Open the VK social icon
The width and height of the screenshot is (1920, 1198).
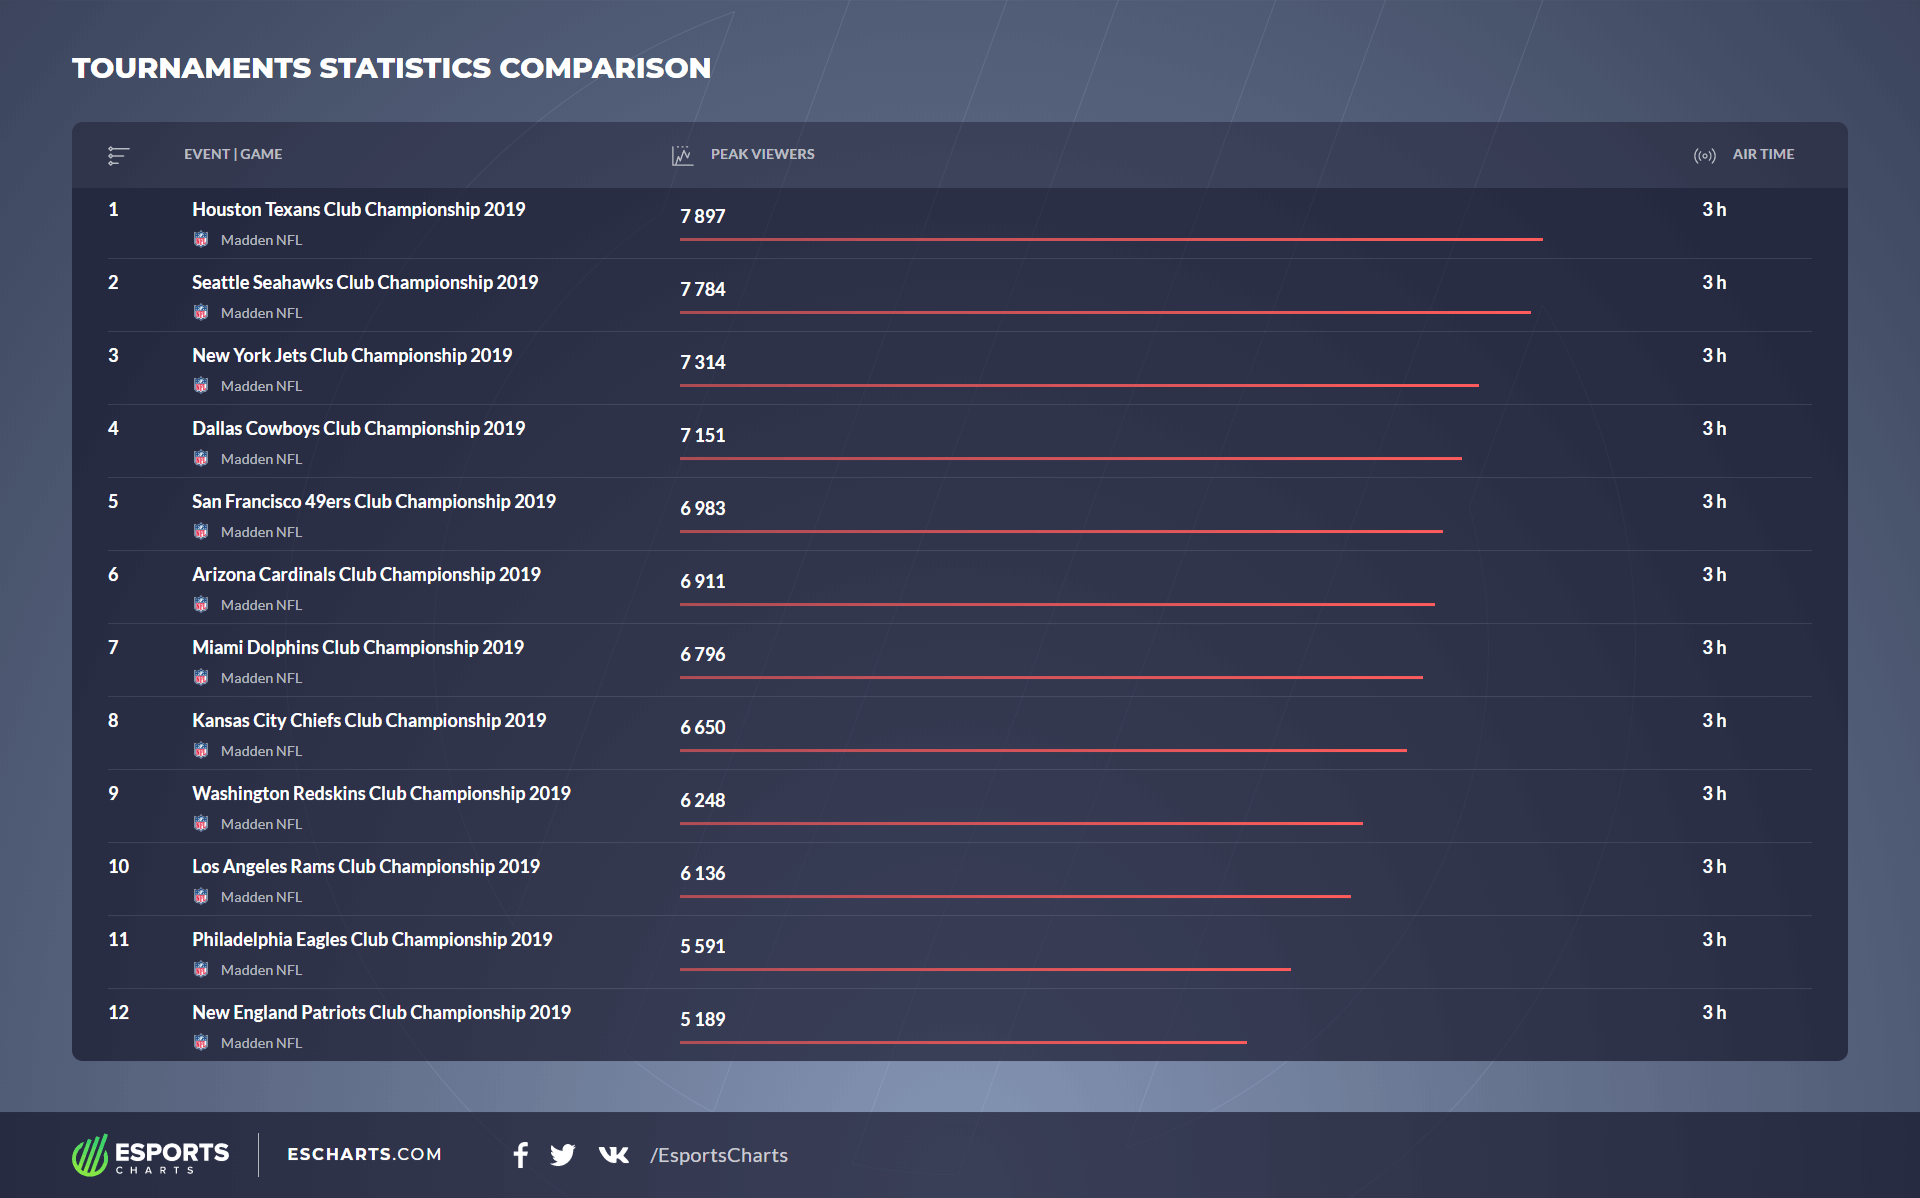coord(613,1155)
